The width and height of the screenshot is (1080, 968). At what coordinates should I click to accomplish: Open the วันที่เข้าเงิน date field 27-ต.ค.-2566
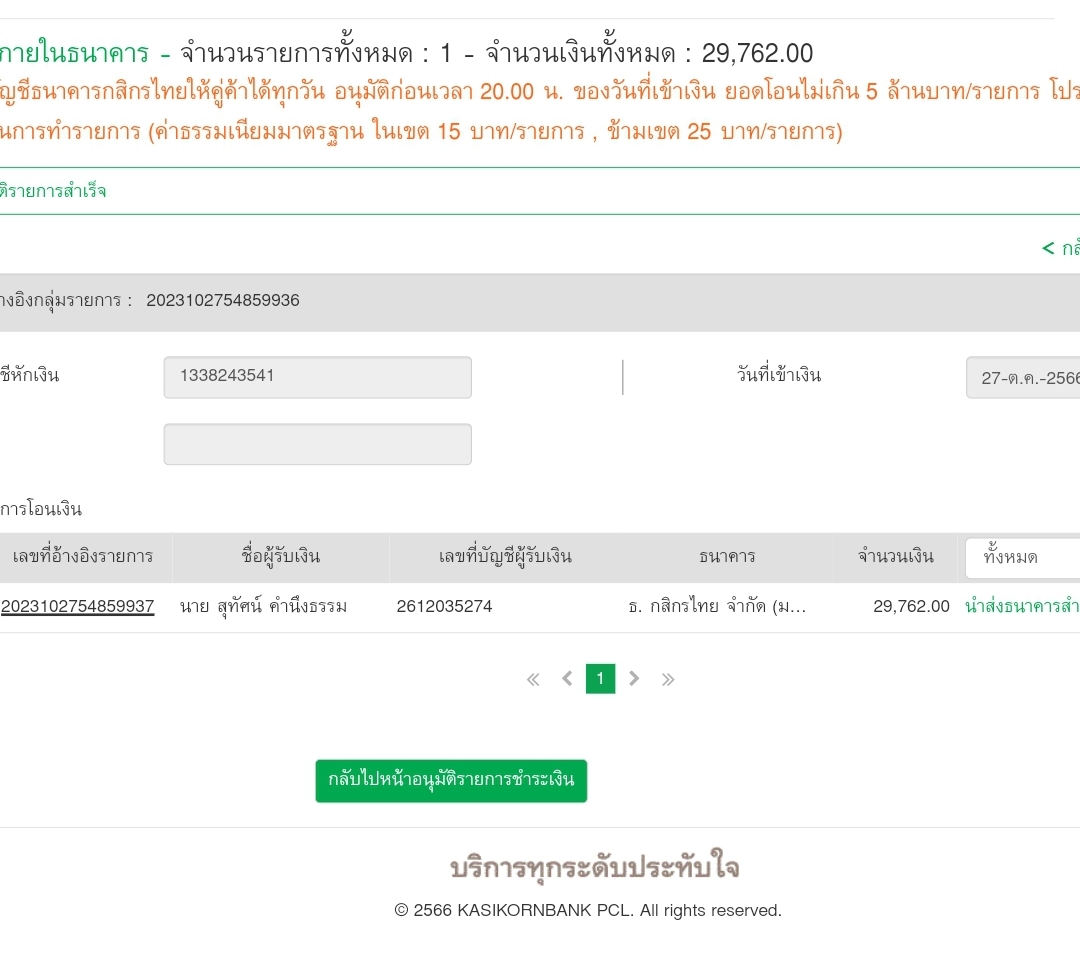1023,378
